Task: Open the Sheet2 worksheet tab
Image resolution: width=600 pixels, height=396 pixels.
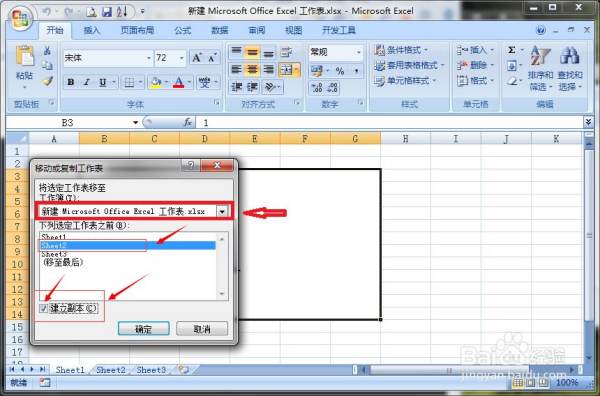Action: point(111,370)
